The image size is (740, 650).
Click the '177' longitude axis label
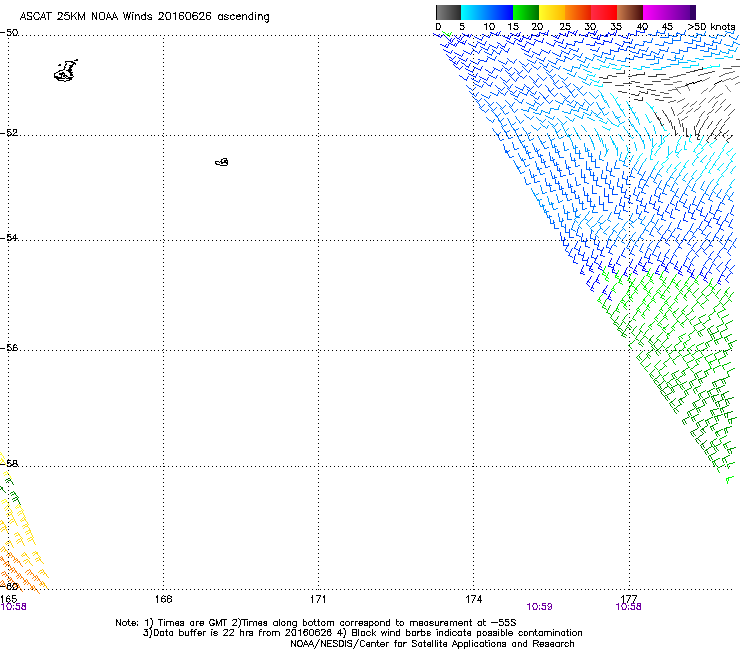(629, 599)
